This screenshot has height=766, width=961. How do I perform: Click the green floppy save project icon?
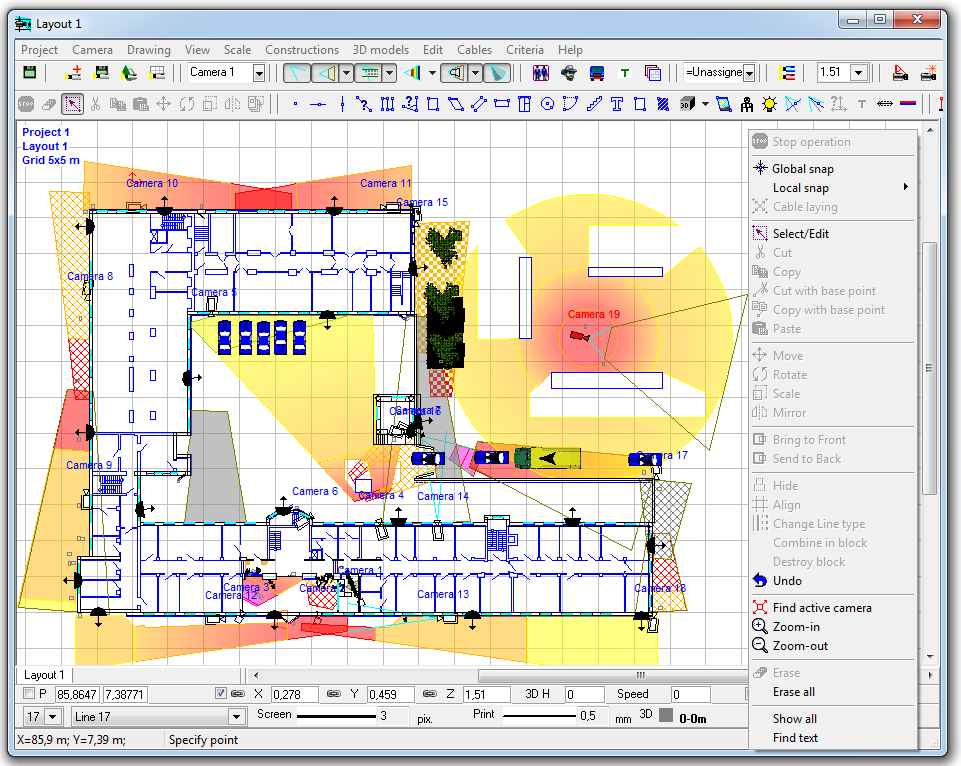tap(29, 72)
